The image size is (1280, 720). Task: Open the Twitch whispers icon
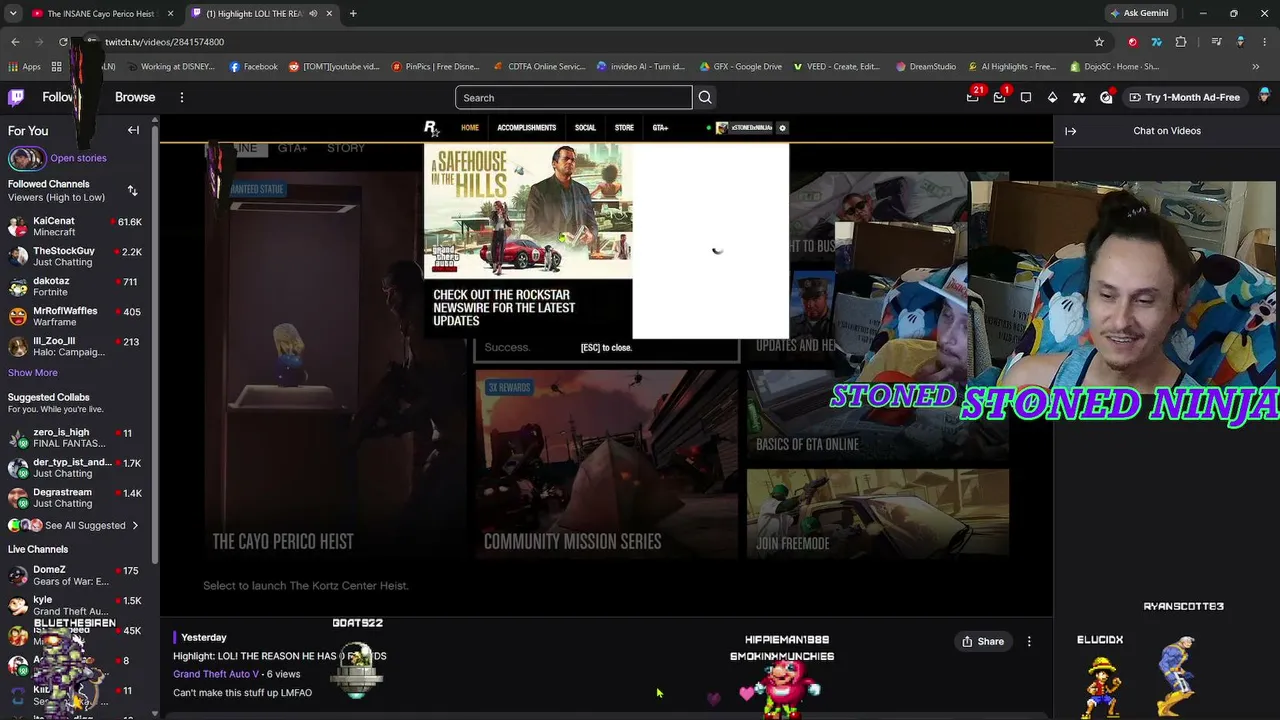tap(1026, 97)
